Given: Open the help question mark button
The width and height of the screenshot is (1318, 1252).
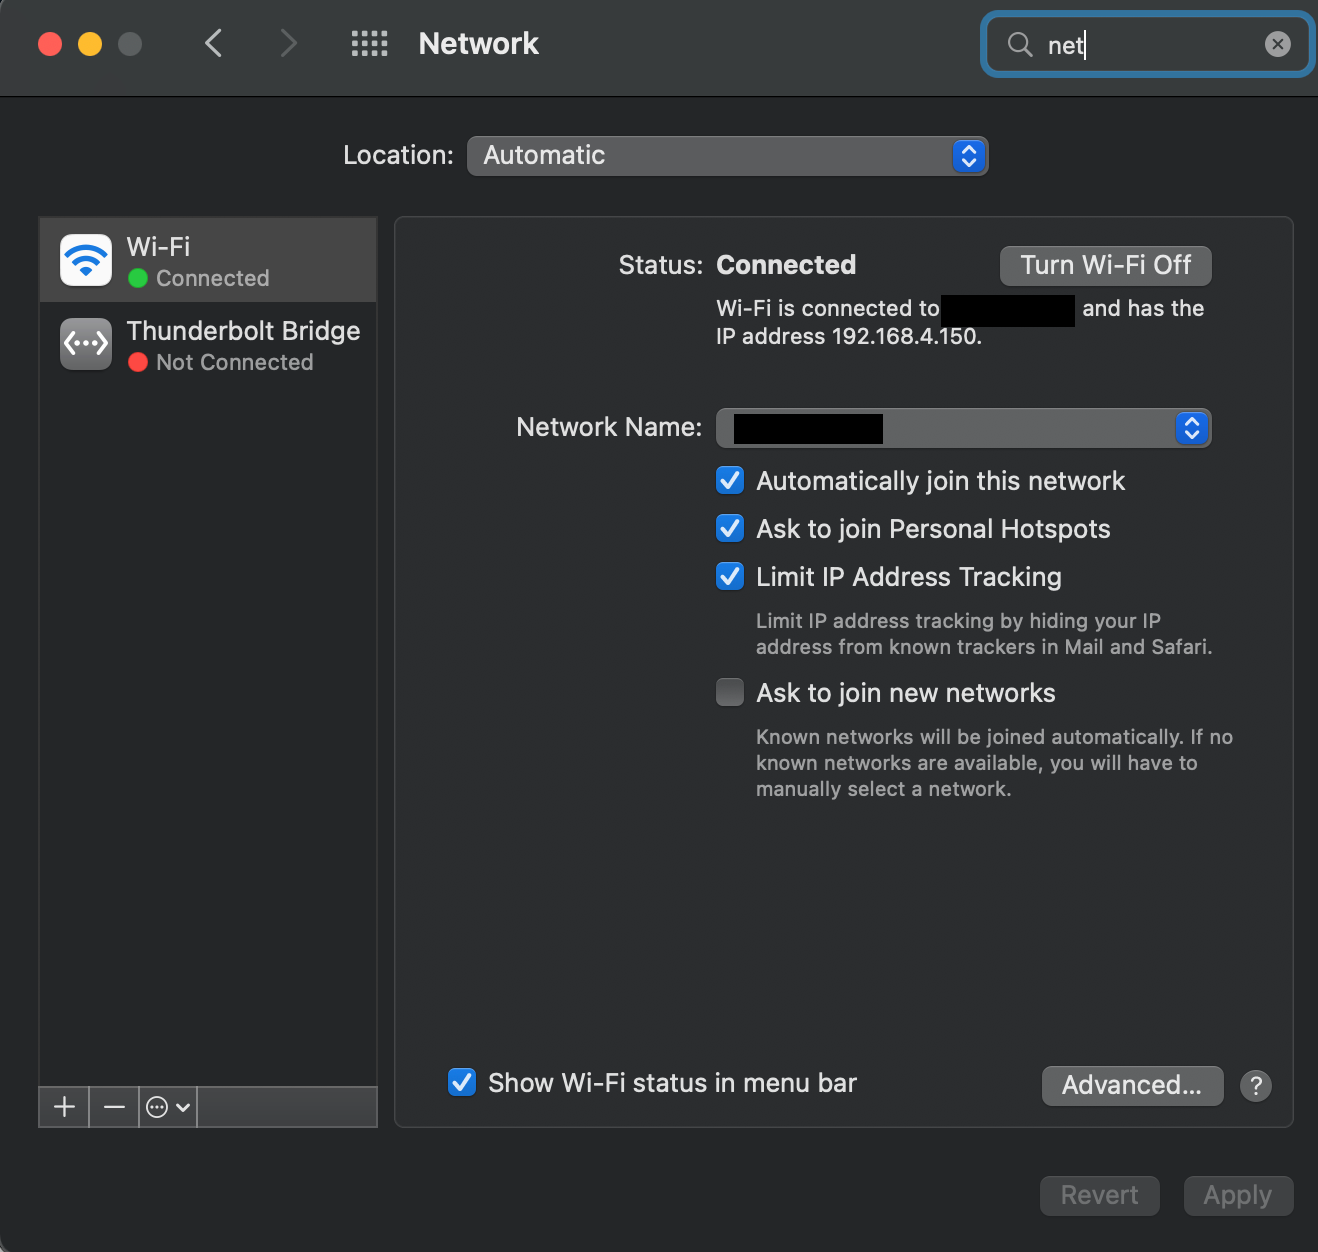Looking at the screenshot, I should point(1255,1086).
